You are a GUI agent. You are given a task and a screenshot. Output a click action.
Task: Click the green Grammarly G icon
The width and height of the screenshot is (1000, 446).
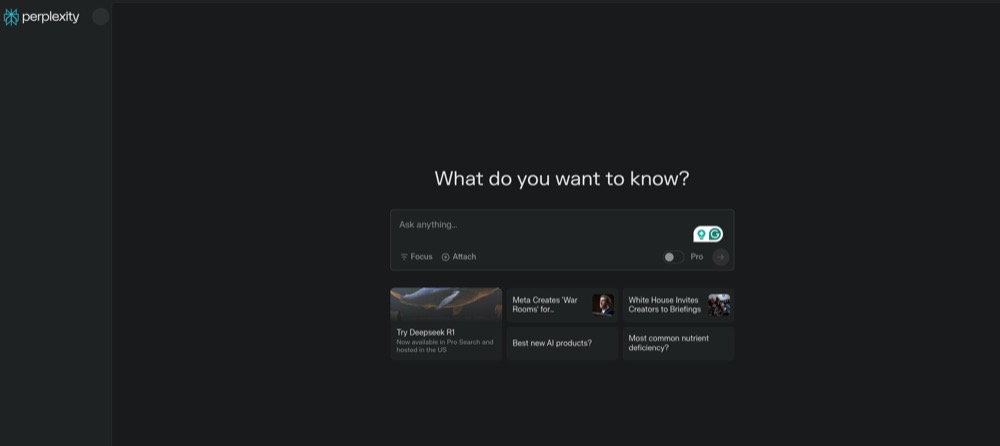point(715,234)
